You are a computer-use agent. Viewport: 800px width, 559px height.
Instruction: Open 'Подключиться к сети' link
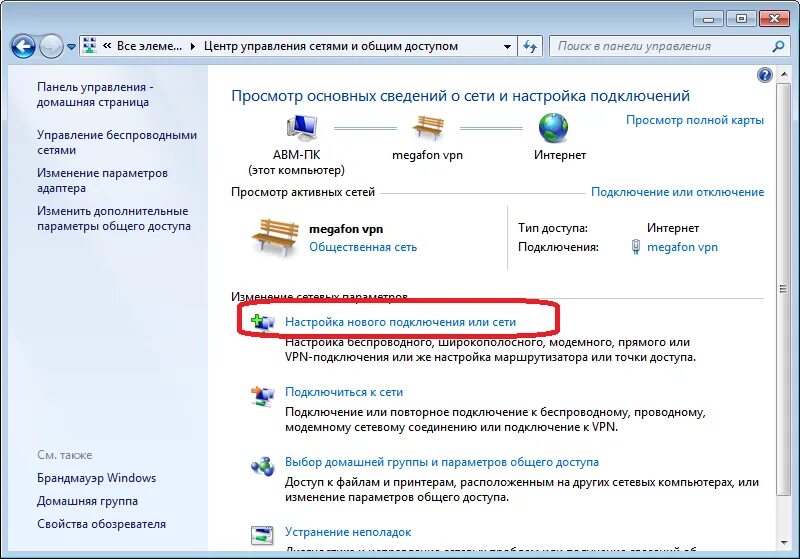pyautogui.click(x=344, y=392)
